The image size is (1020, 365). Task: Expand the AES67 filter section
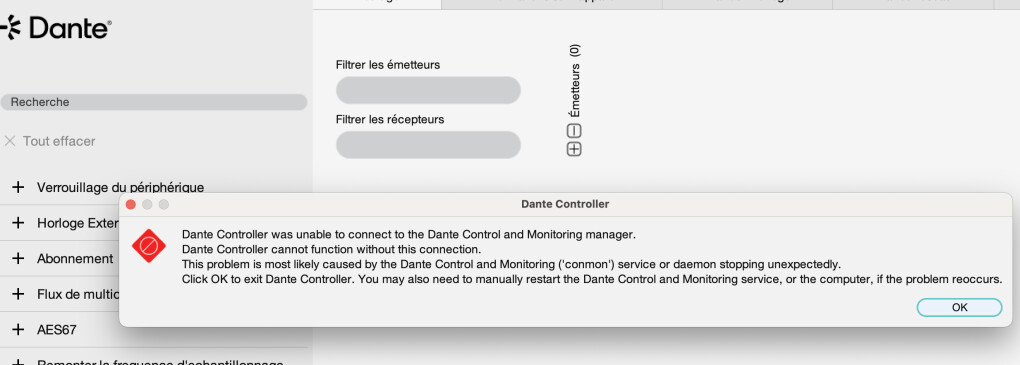pyautogui.click(x=18, y=330)
